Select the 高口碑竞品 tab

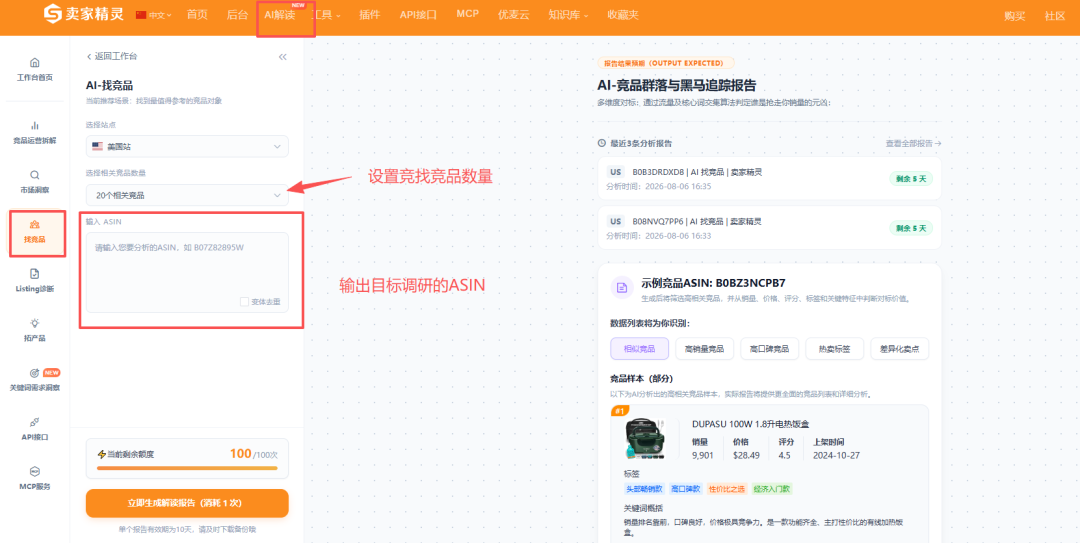769,349
